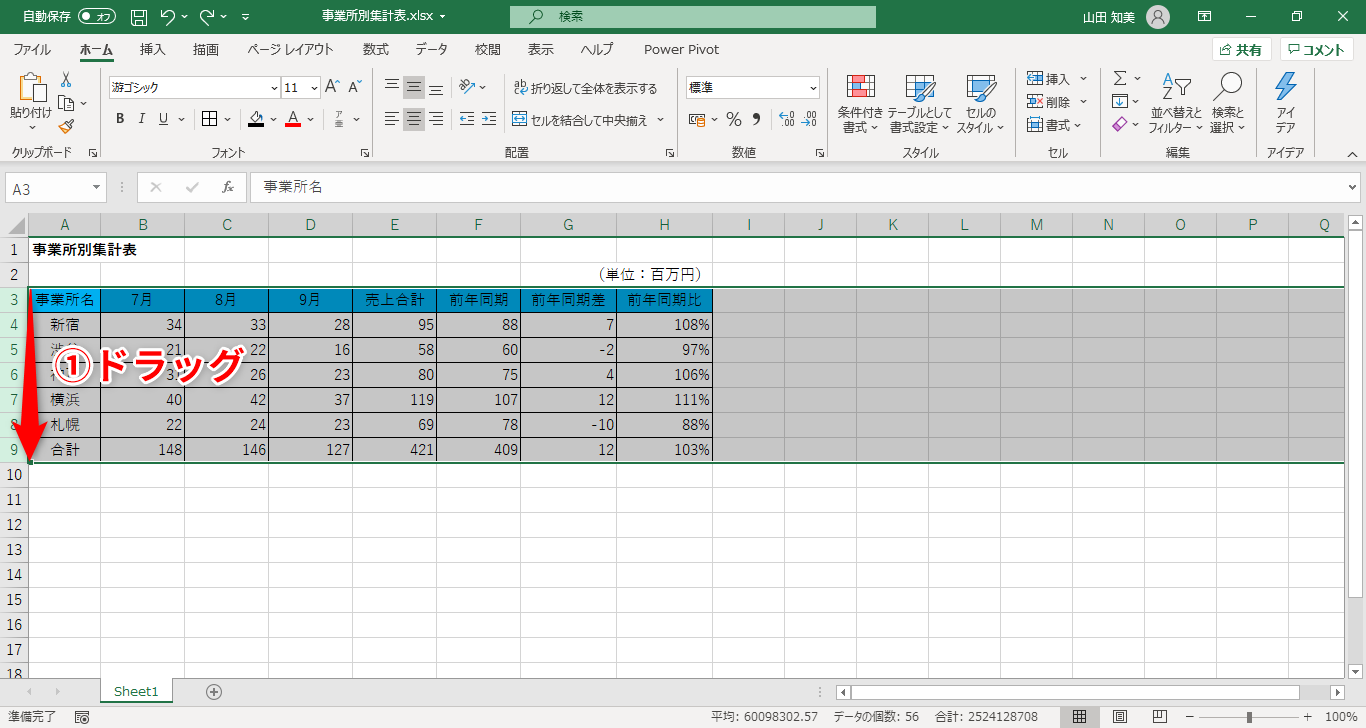Switch to Page Layout view icon in status bar
This screenshot has width=1366, height=728.
click(1120, 717)
